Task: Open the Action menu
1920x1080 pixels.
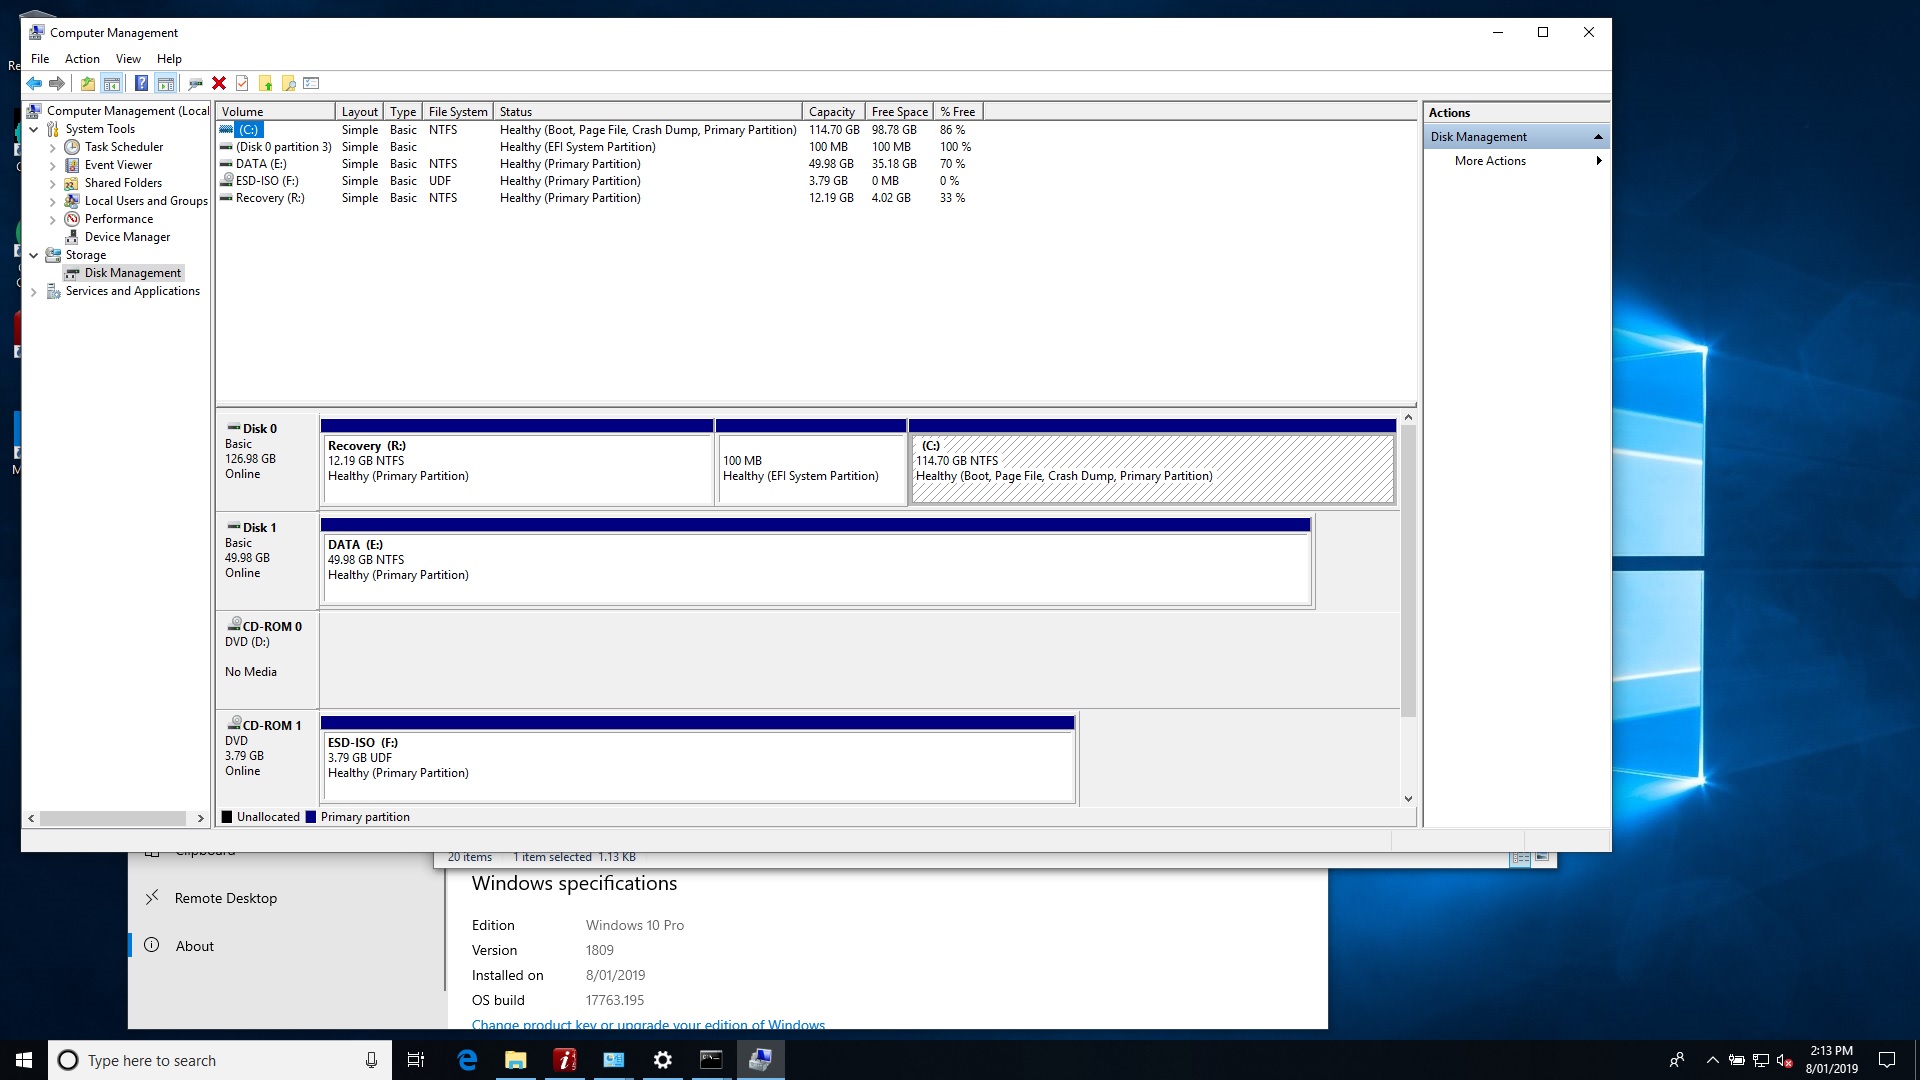Action: pyautogui.click(x=82, y=59)
